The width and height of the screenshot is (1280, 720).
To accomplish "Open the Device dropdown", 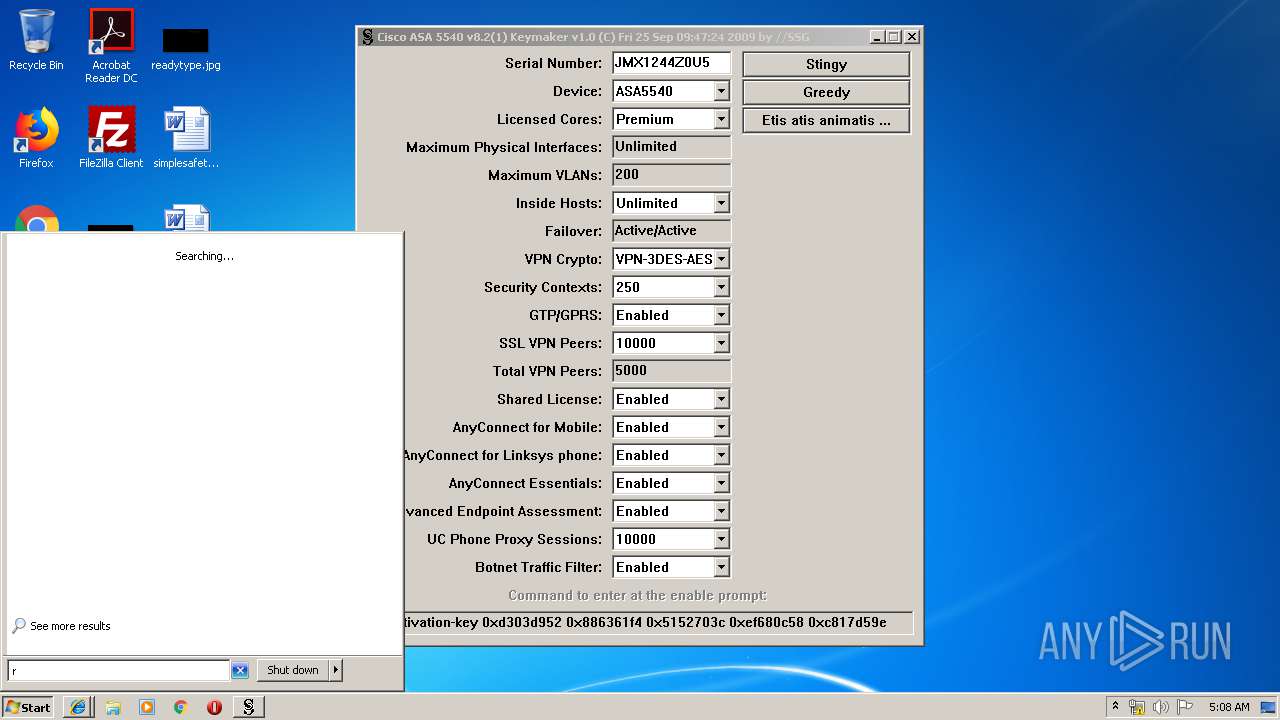I will (x=722, y=91).
